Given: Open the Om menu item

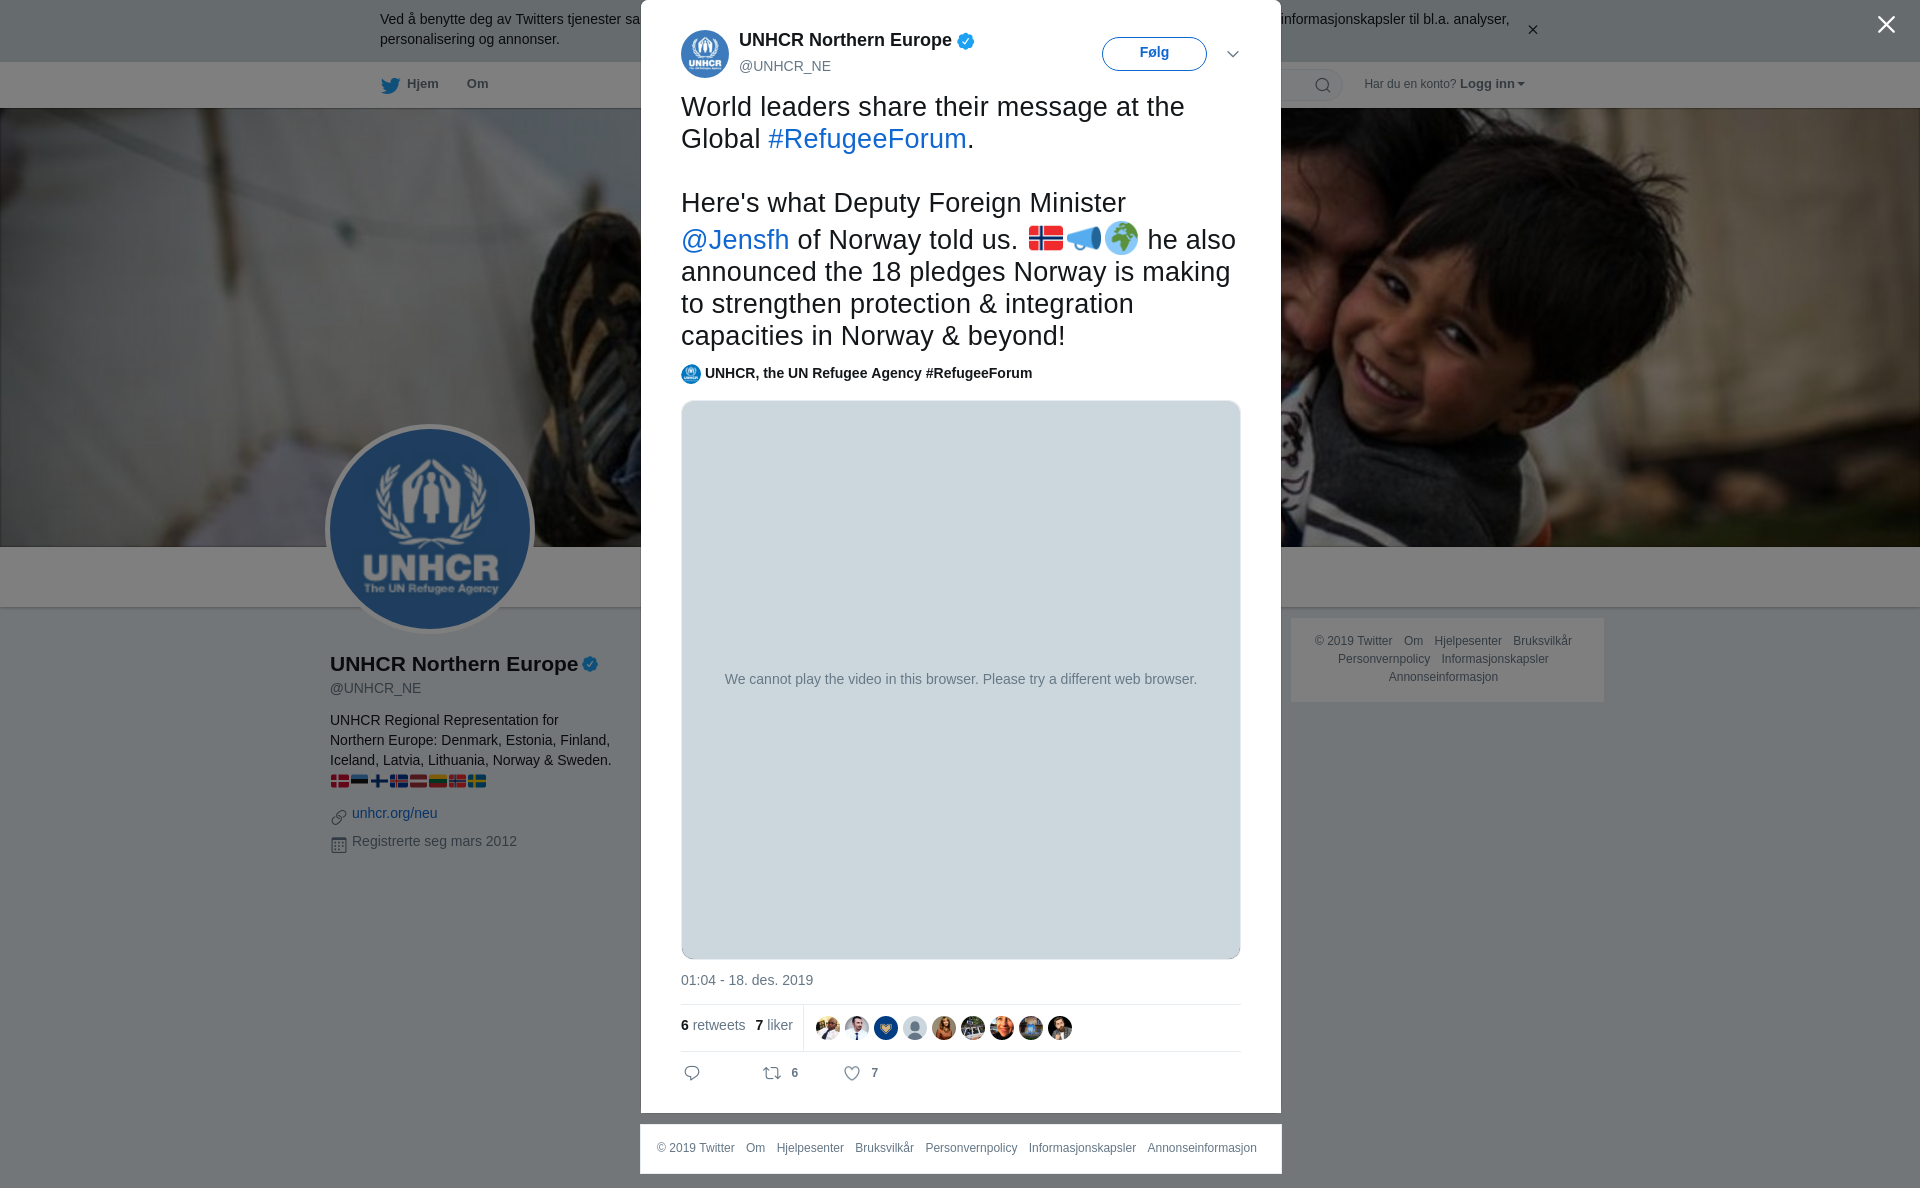Looking at the screenshot, I should tap(477, 84).
